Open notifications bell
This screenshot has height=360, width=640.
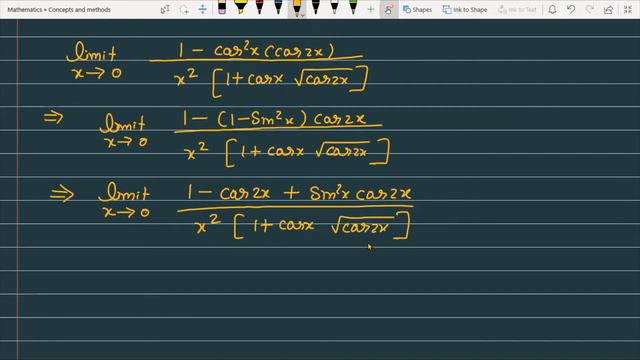coord(552,9)
